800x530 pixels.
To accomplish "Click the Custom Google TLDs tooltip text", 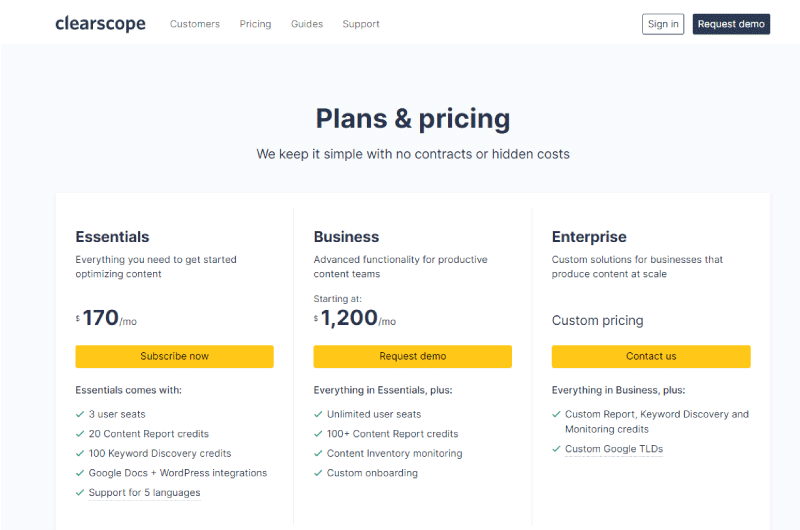I will pyautogui.click(x=614, y=449).
